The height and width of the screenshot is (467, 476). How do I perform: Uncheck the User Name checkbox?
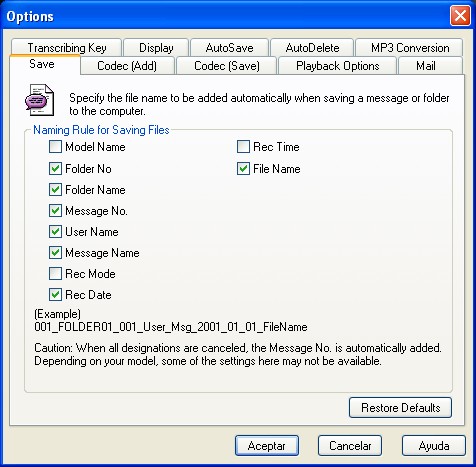pyautogui.click(x=55, y=232)
